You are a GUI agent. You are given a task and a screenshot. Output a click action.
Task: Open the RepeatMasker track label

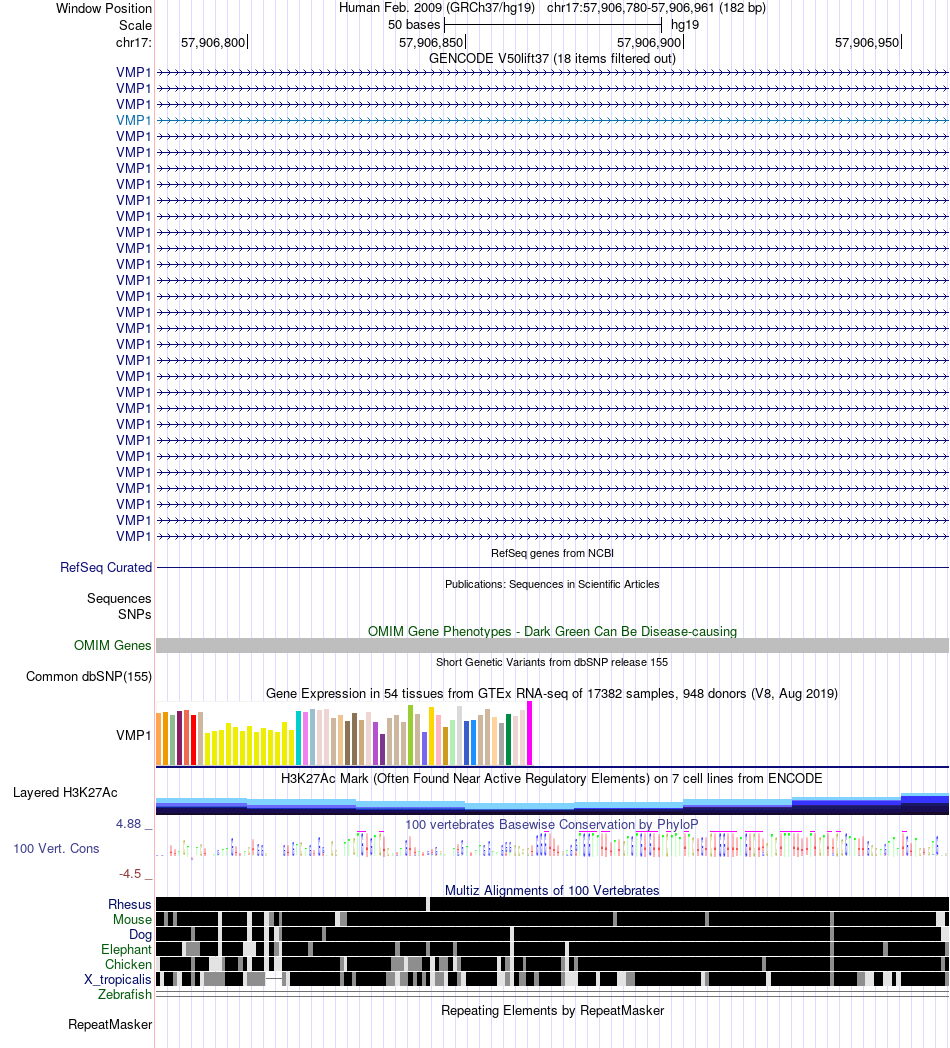(110, 1025)
